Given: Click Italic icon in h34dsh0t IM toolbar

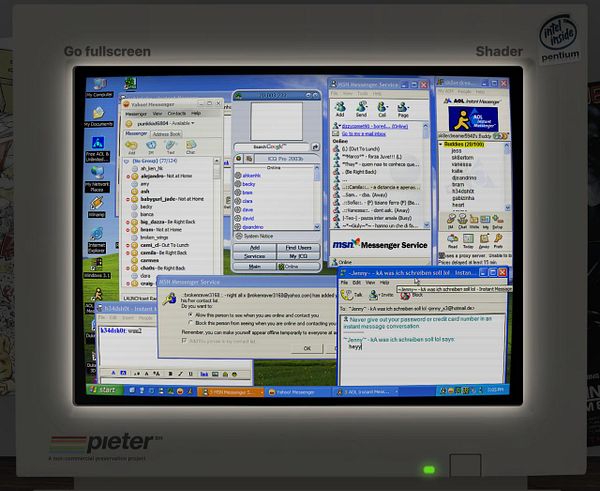Looking at the screenshot, I should tap(180, 374).
